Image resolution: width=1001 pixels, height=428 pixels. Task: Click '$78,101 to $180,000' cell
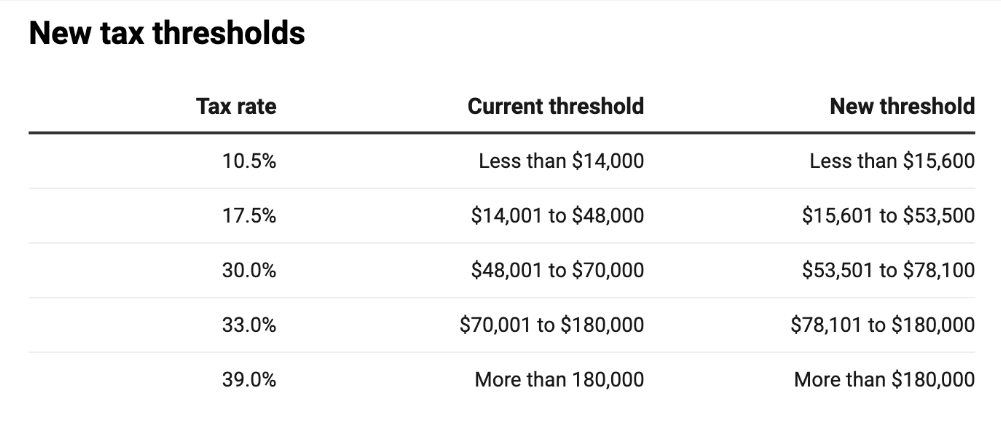coord(882,325)
